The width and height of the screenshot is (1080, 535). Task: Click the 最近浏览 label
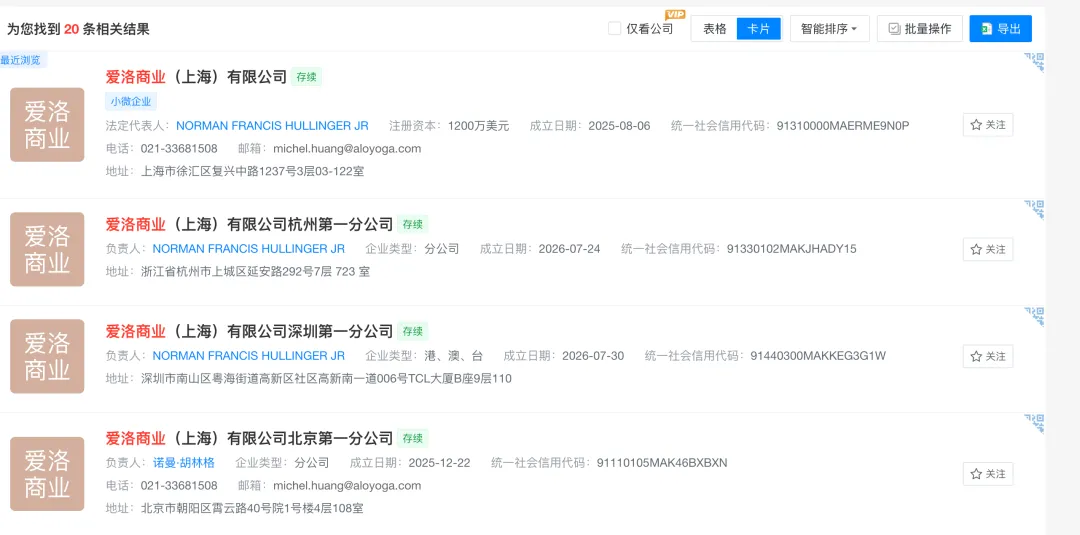(21, 60)
